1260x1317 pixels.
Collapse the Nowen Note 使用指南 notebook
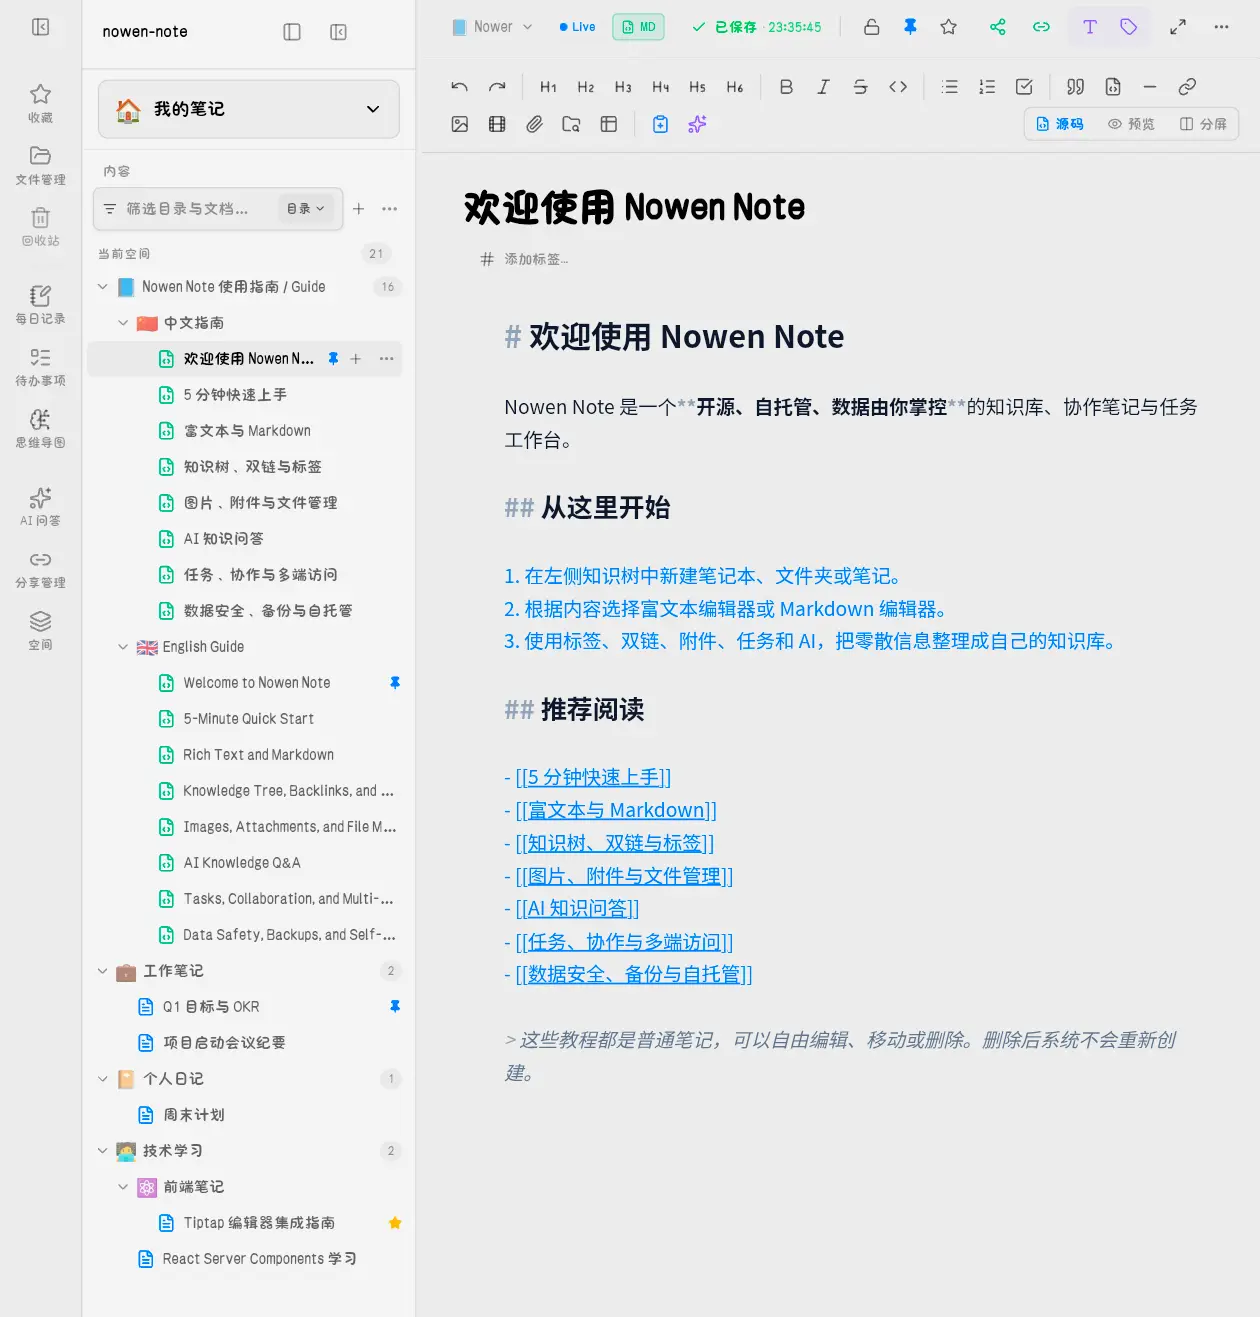click(x=102, y=287)
